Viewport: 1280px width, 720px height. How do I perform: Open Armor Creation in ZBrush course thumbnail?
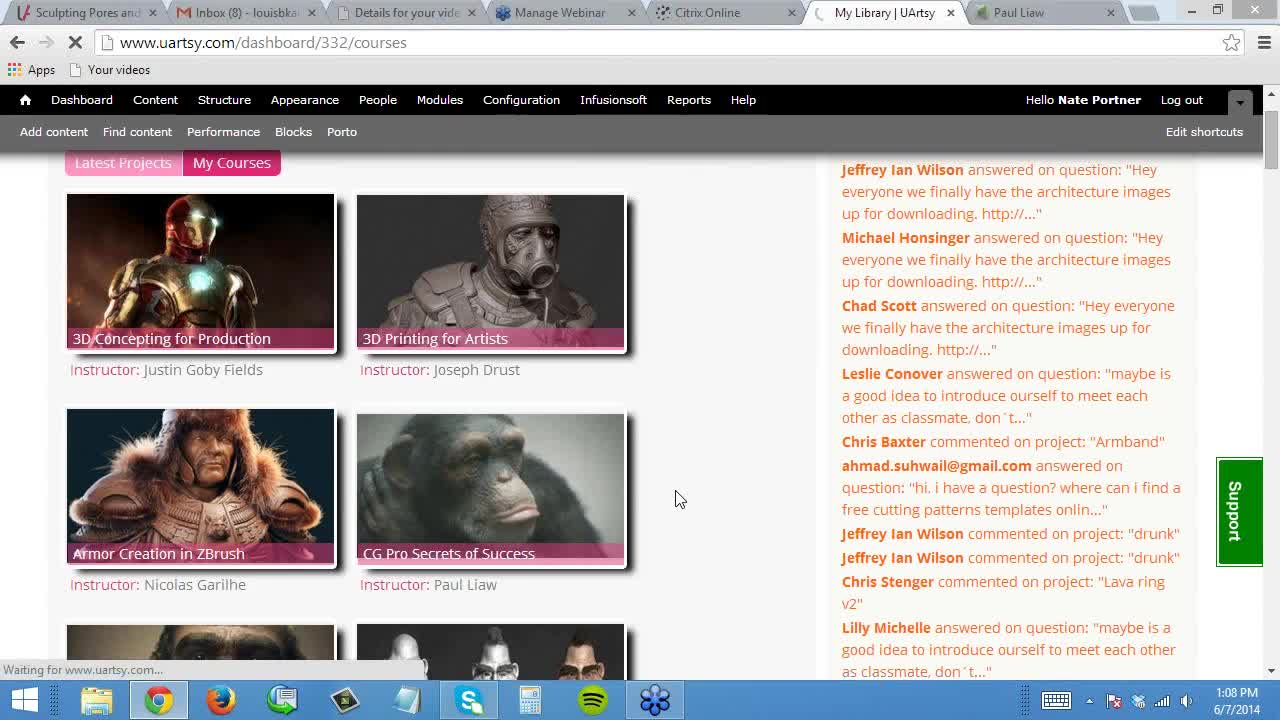200,486
